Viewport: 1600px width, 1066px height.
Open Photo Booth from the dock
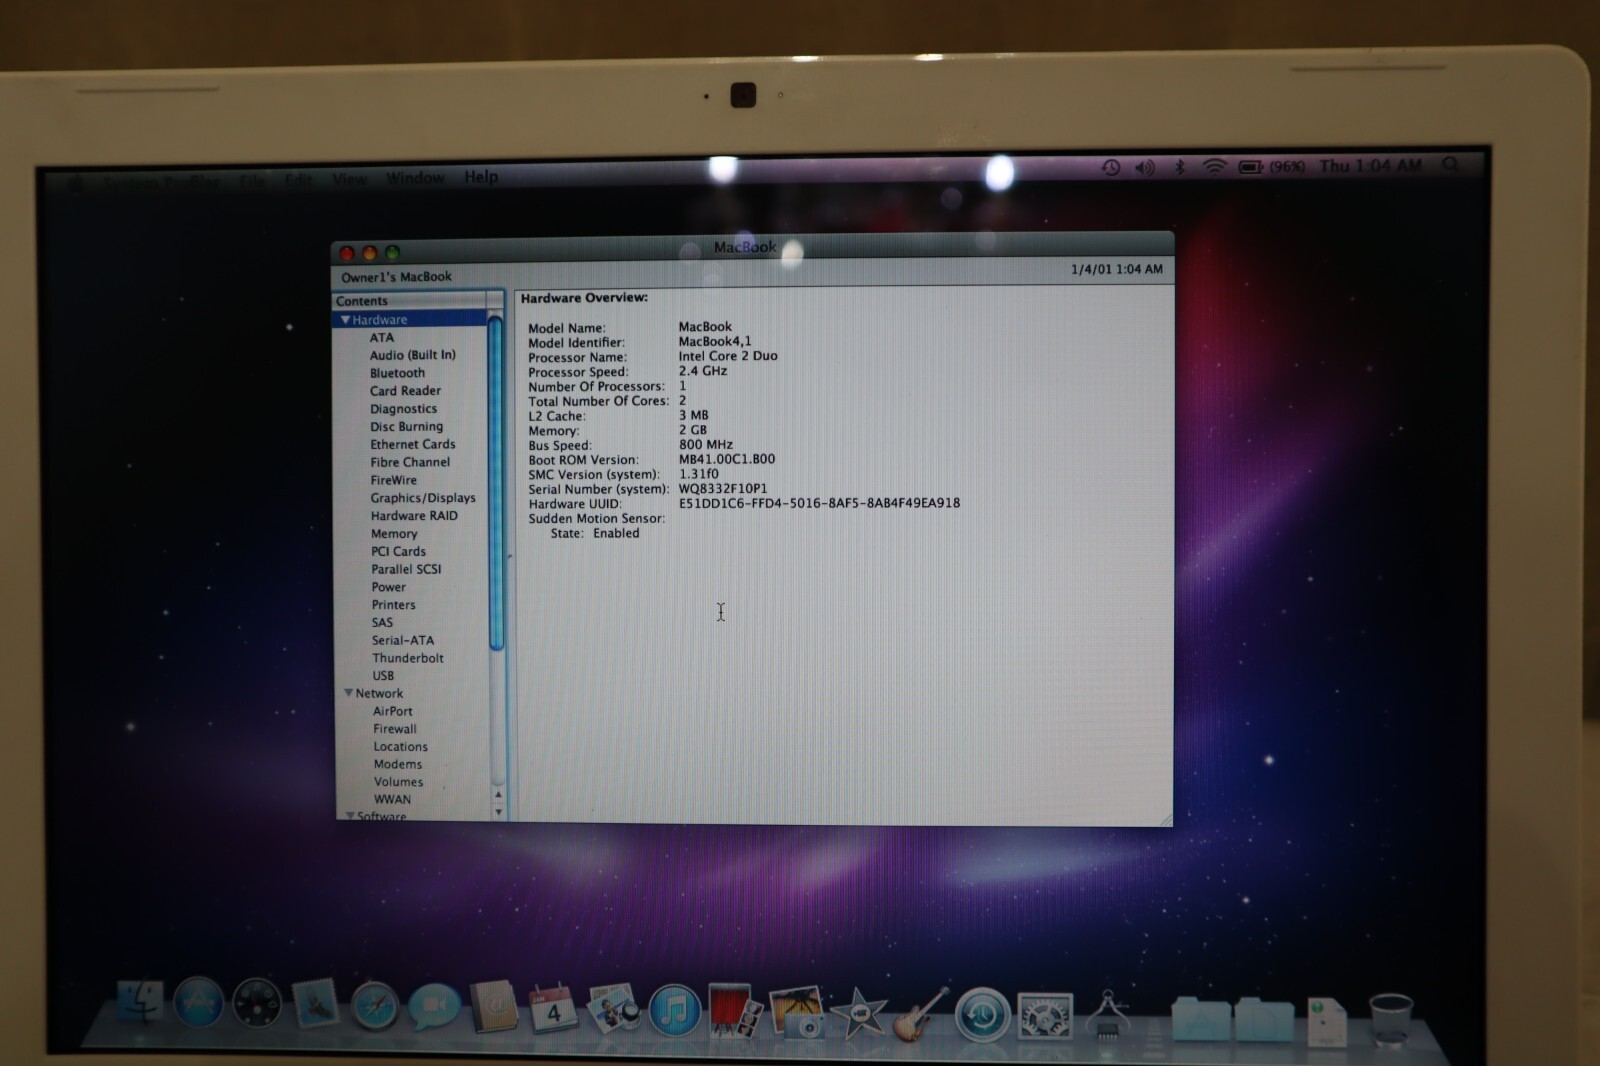pos(735,1010)
